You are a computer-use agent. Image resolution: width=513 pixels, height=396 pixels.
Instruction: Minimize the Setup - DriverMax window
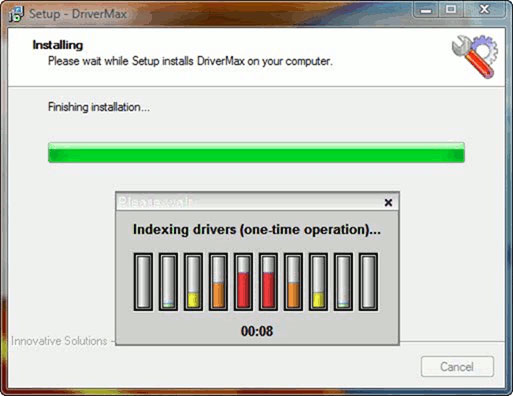pos(426,10)
